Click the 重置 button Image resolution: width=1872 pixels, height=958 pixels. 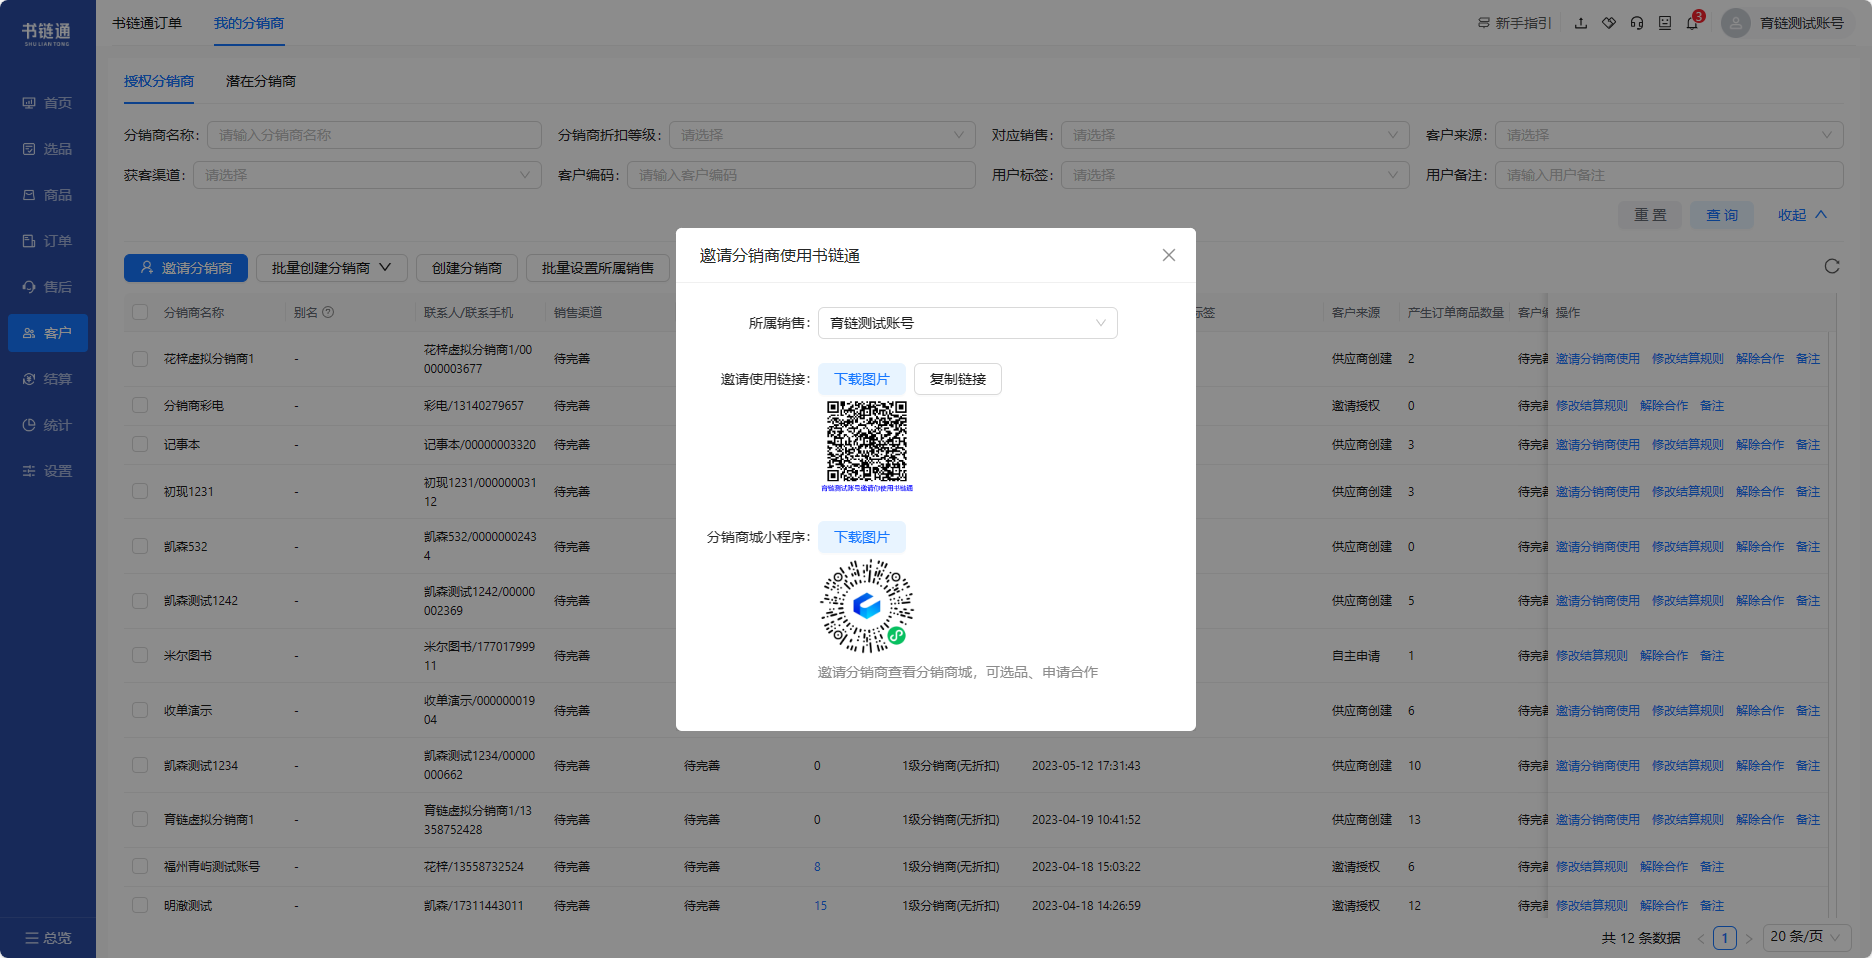click(1650, 215)
